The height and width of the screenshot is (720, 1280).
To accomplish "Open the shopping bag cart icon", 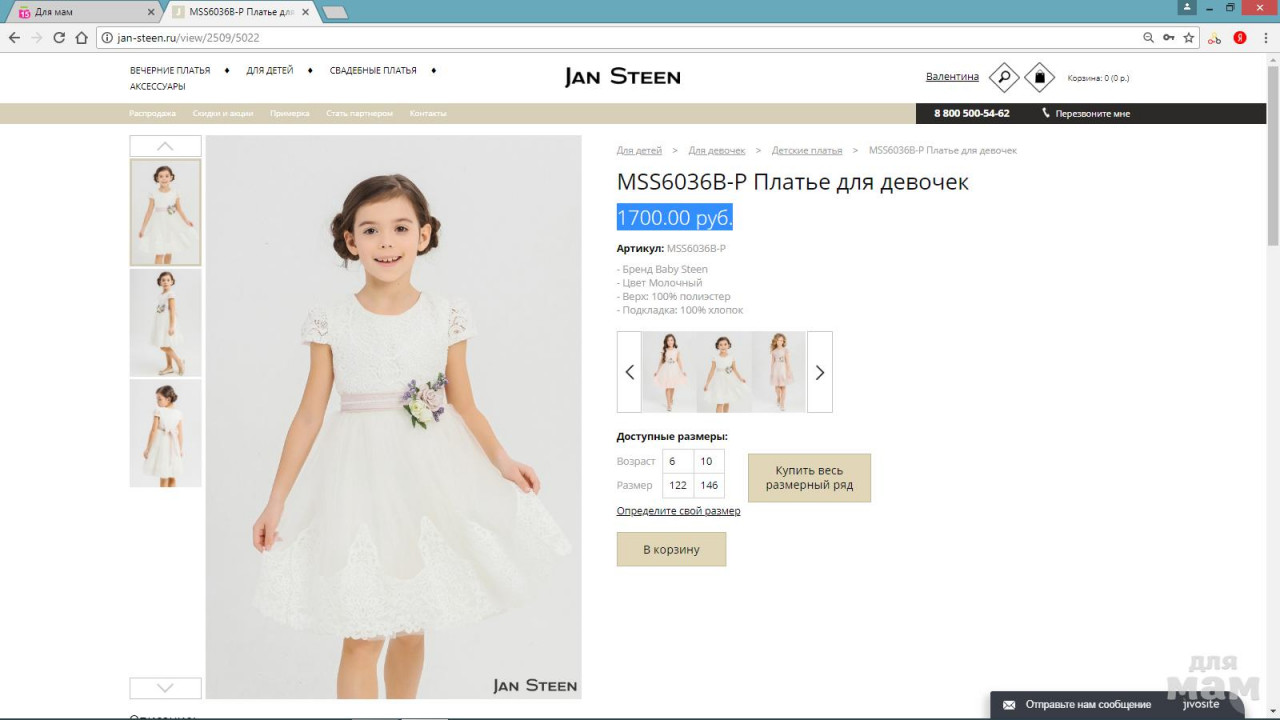I will pos(1039,77).
